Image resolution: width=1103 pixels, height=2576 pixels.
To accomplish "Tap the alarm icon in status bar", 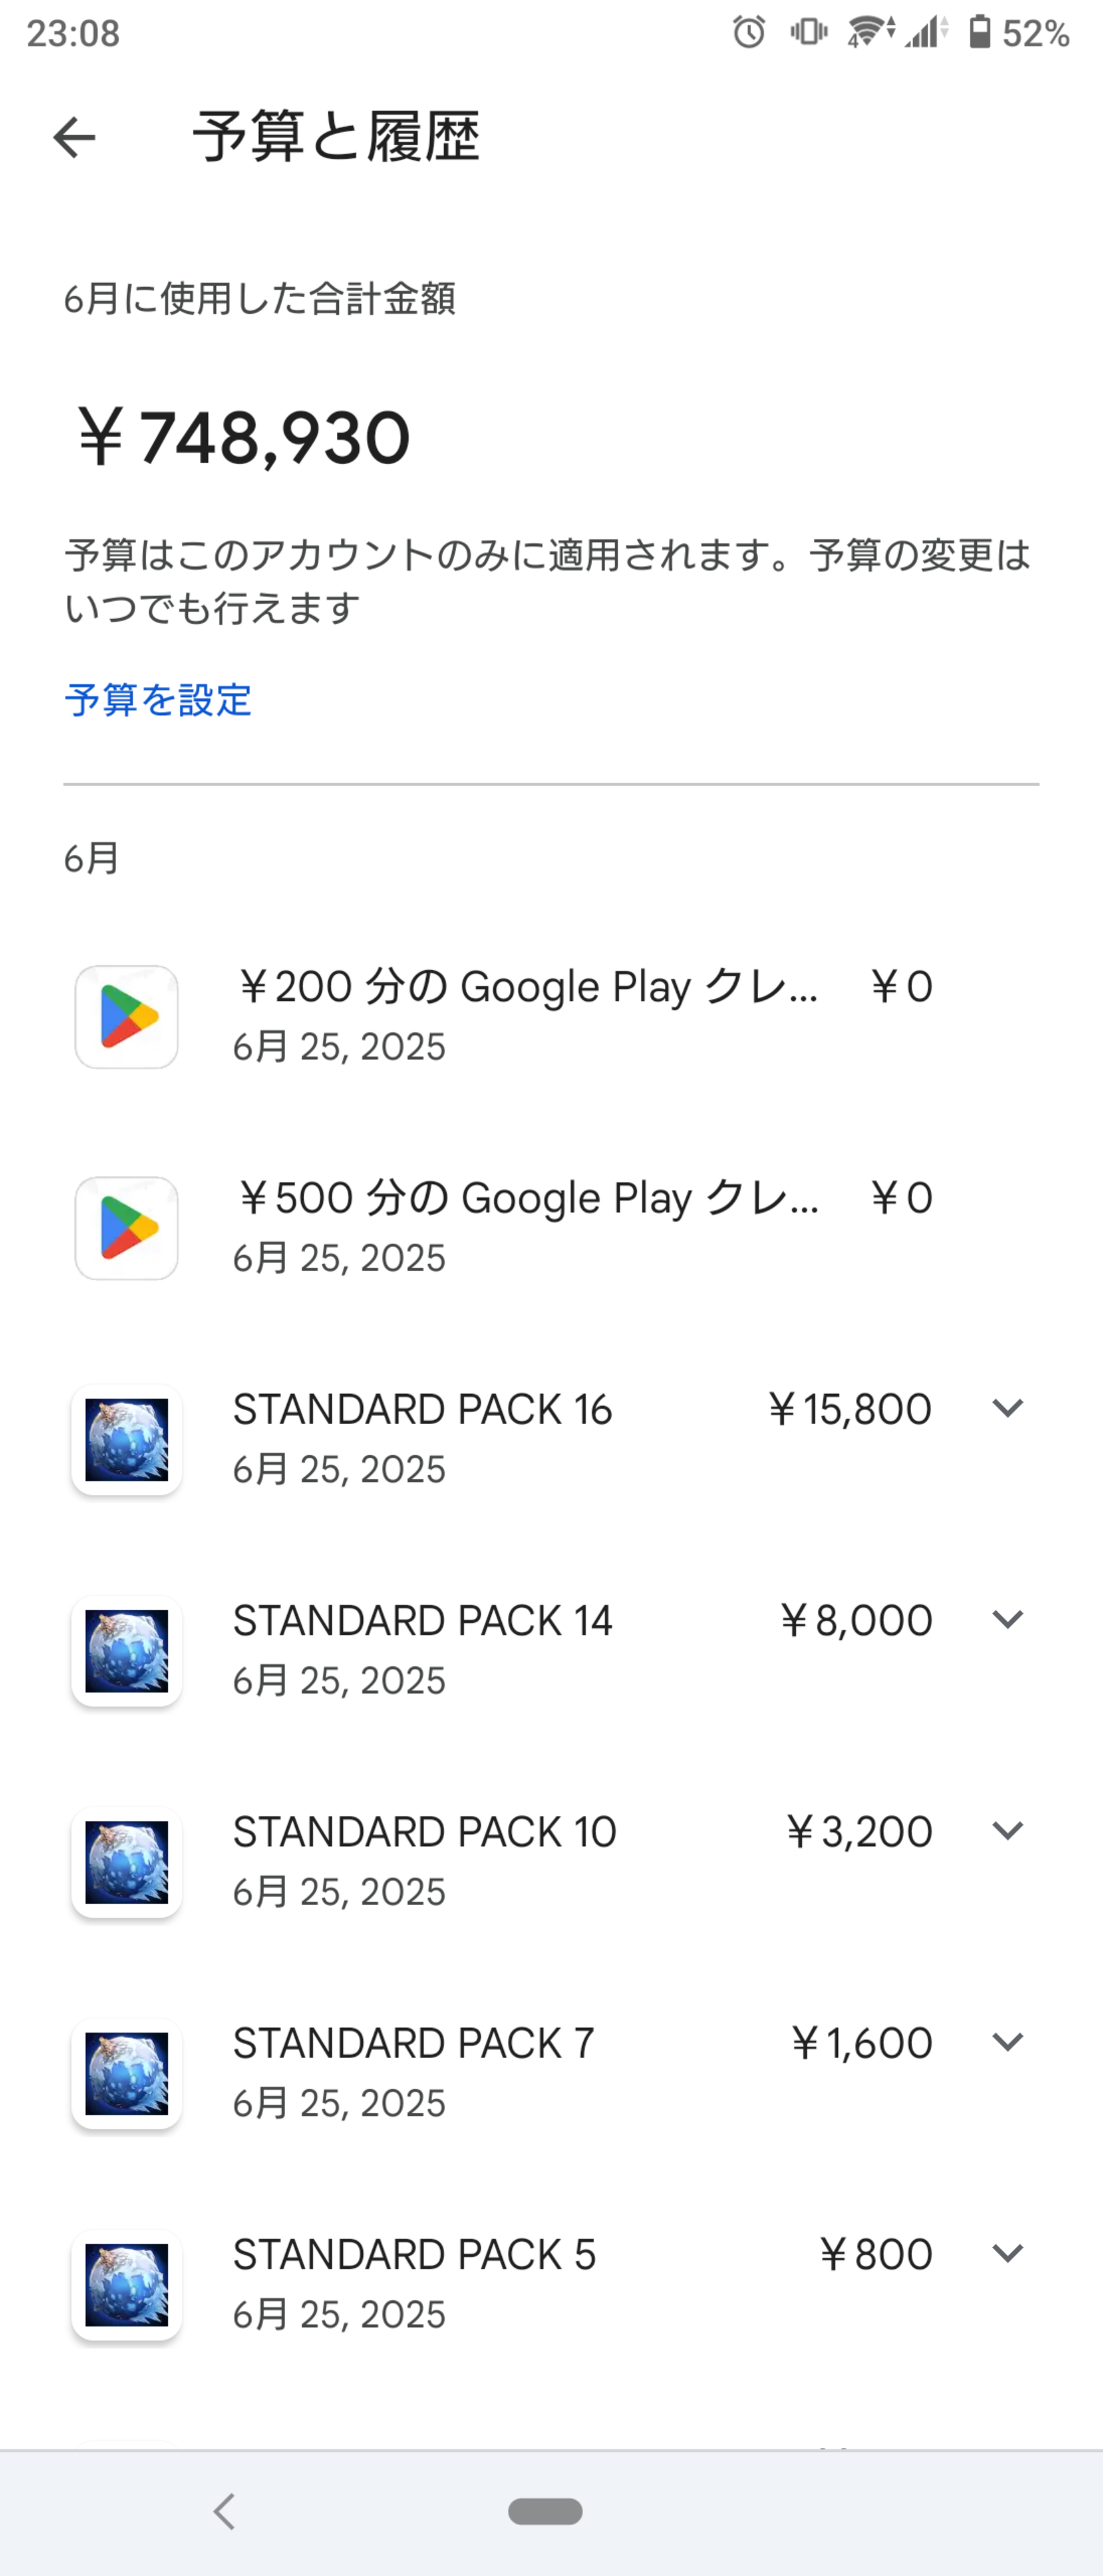I will (748, 33).
